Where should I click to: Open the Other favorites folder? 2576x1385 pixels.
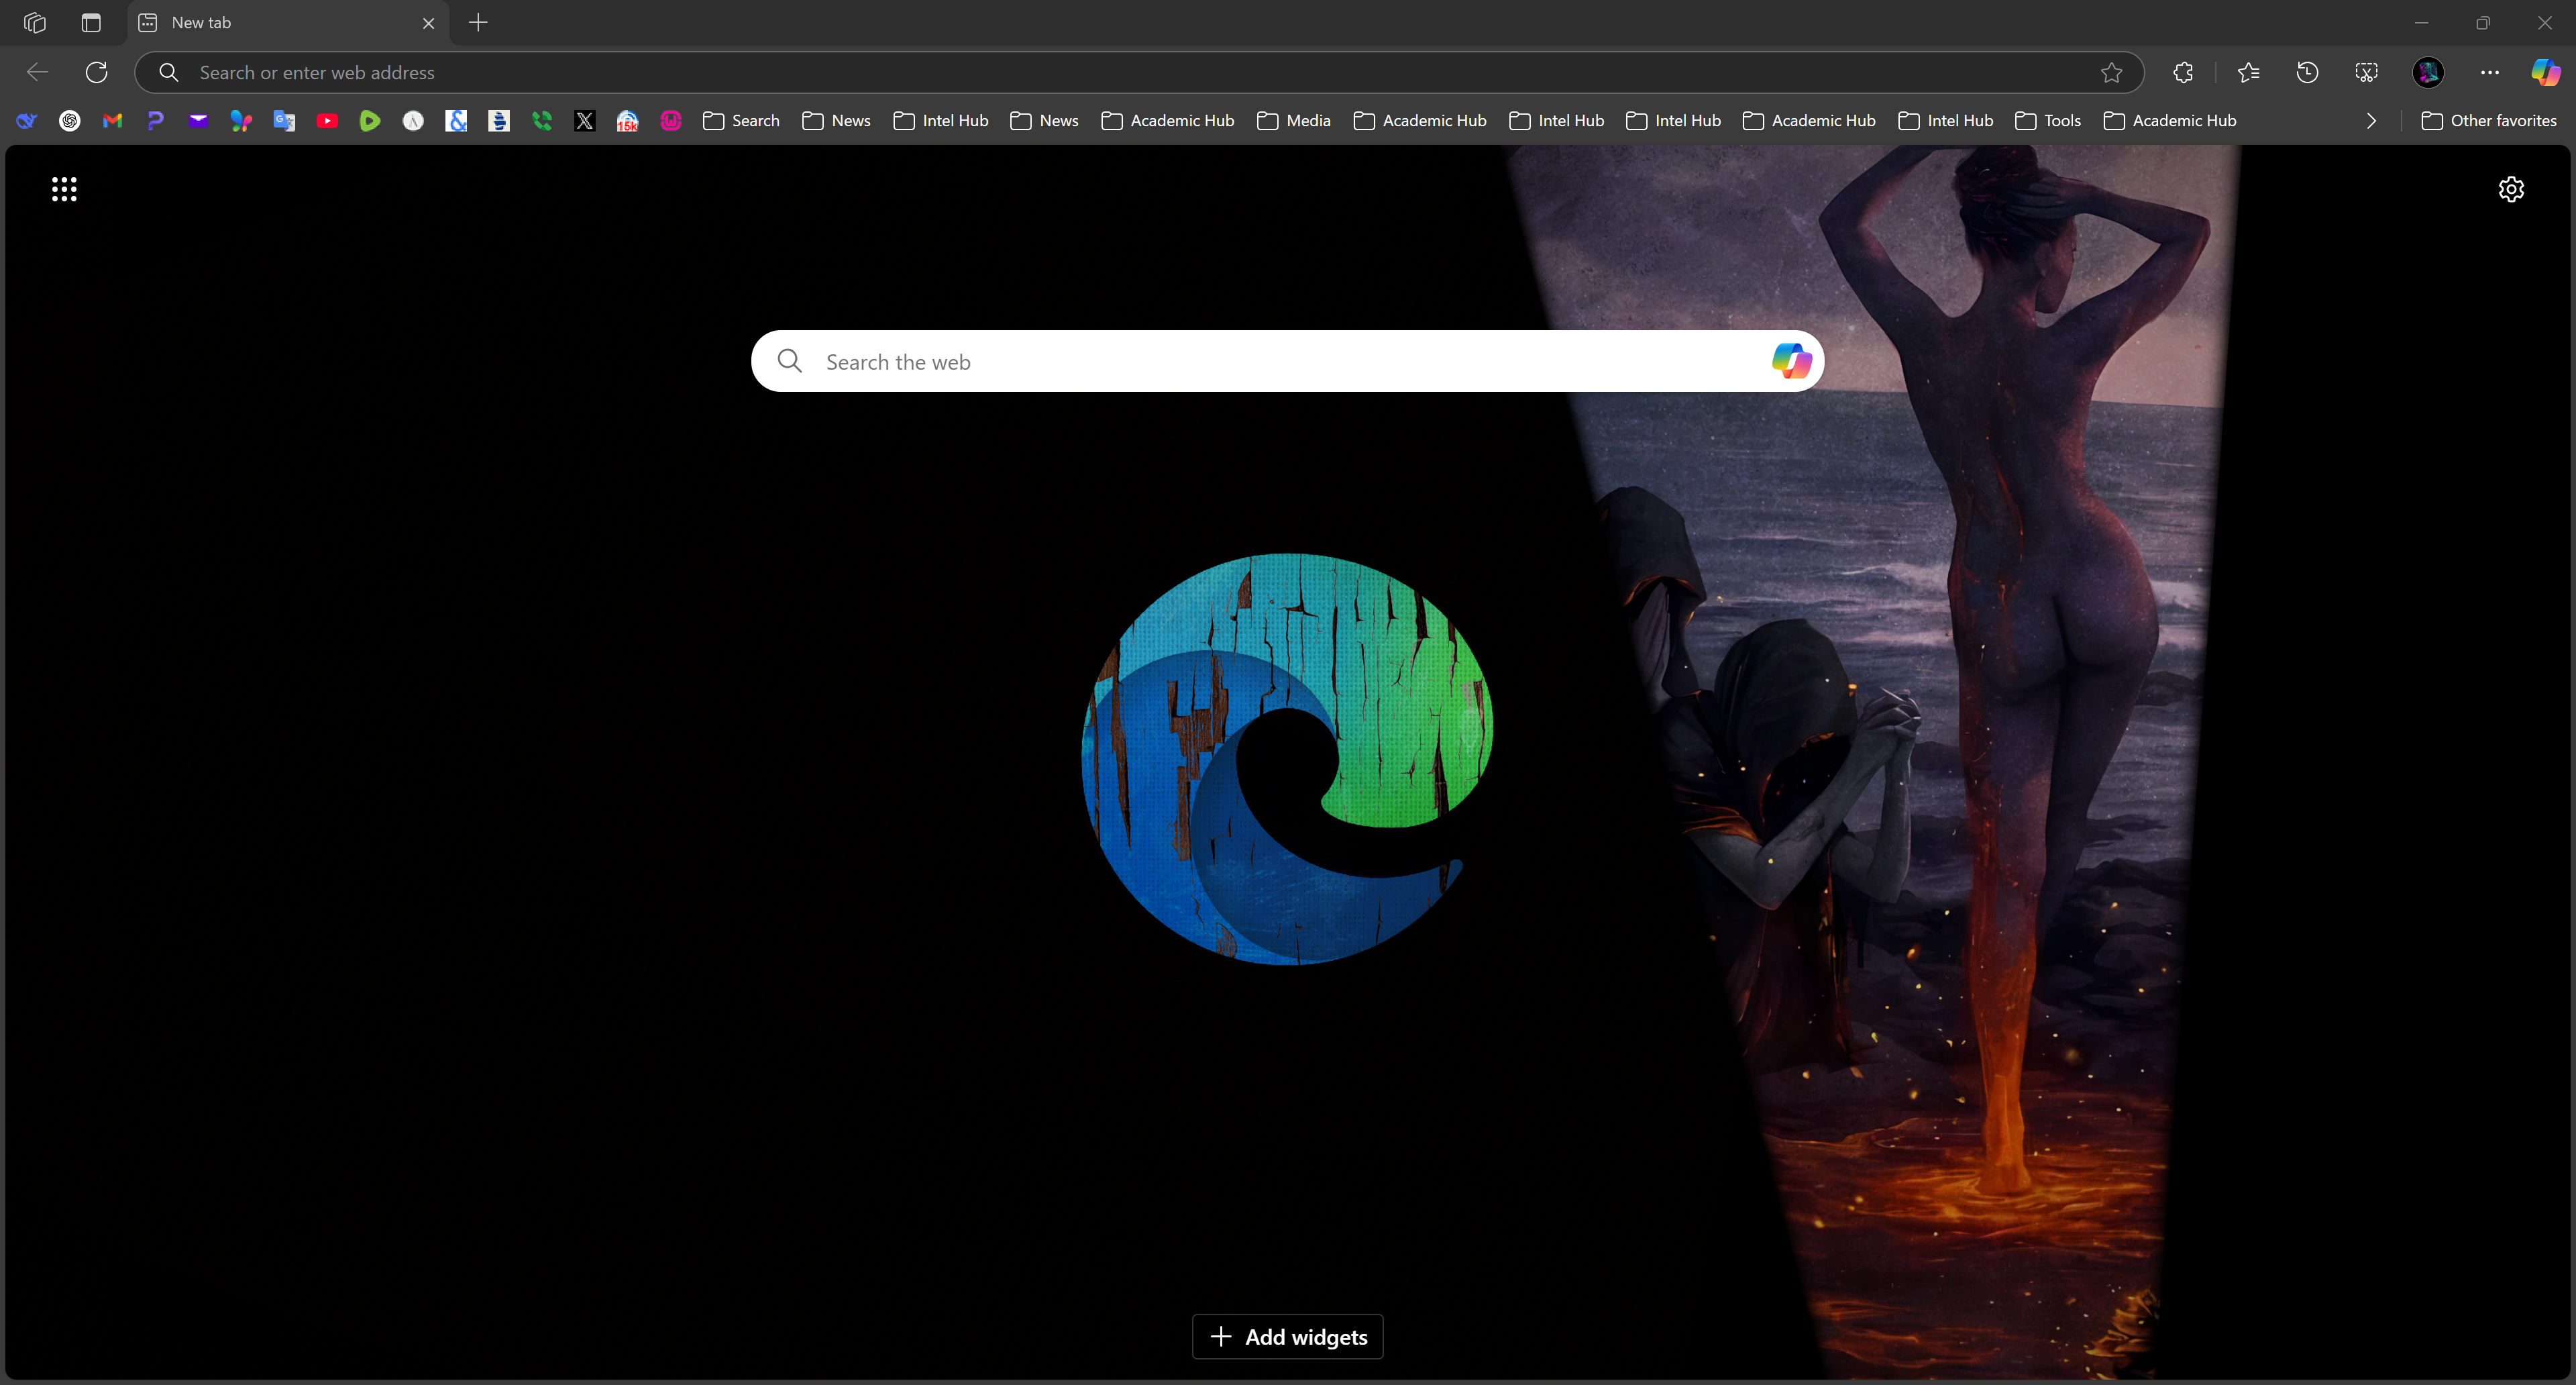click(2489, 121)
